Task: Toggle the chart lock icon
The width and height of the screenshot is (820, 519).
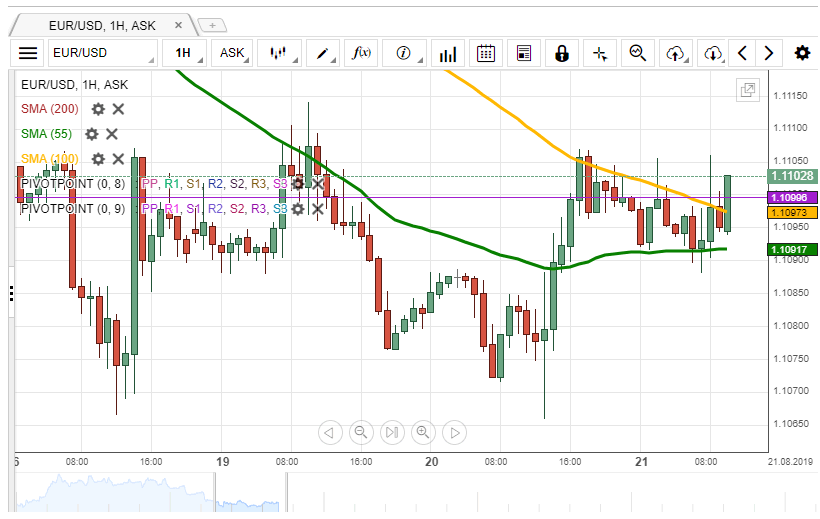Action: (561, 53)
